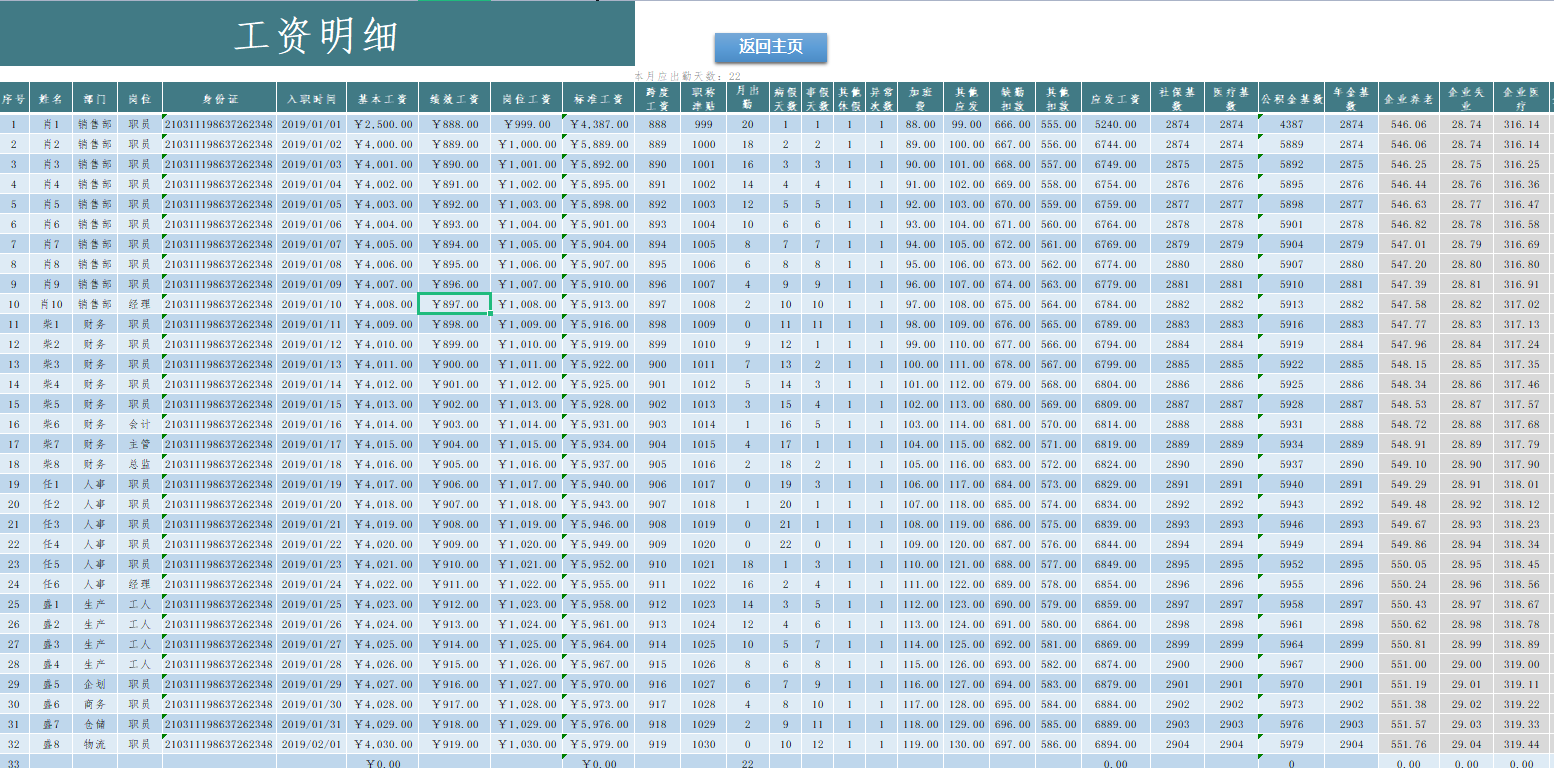Select the name cell 任6

pos(51,585)
